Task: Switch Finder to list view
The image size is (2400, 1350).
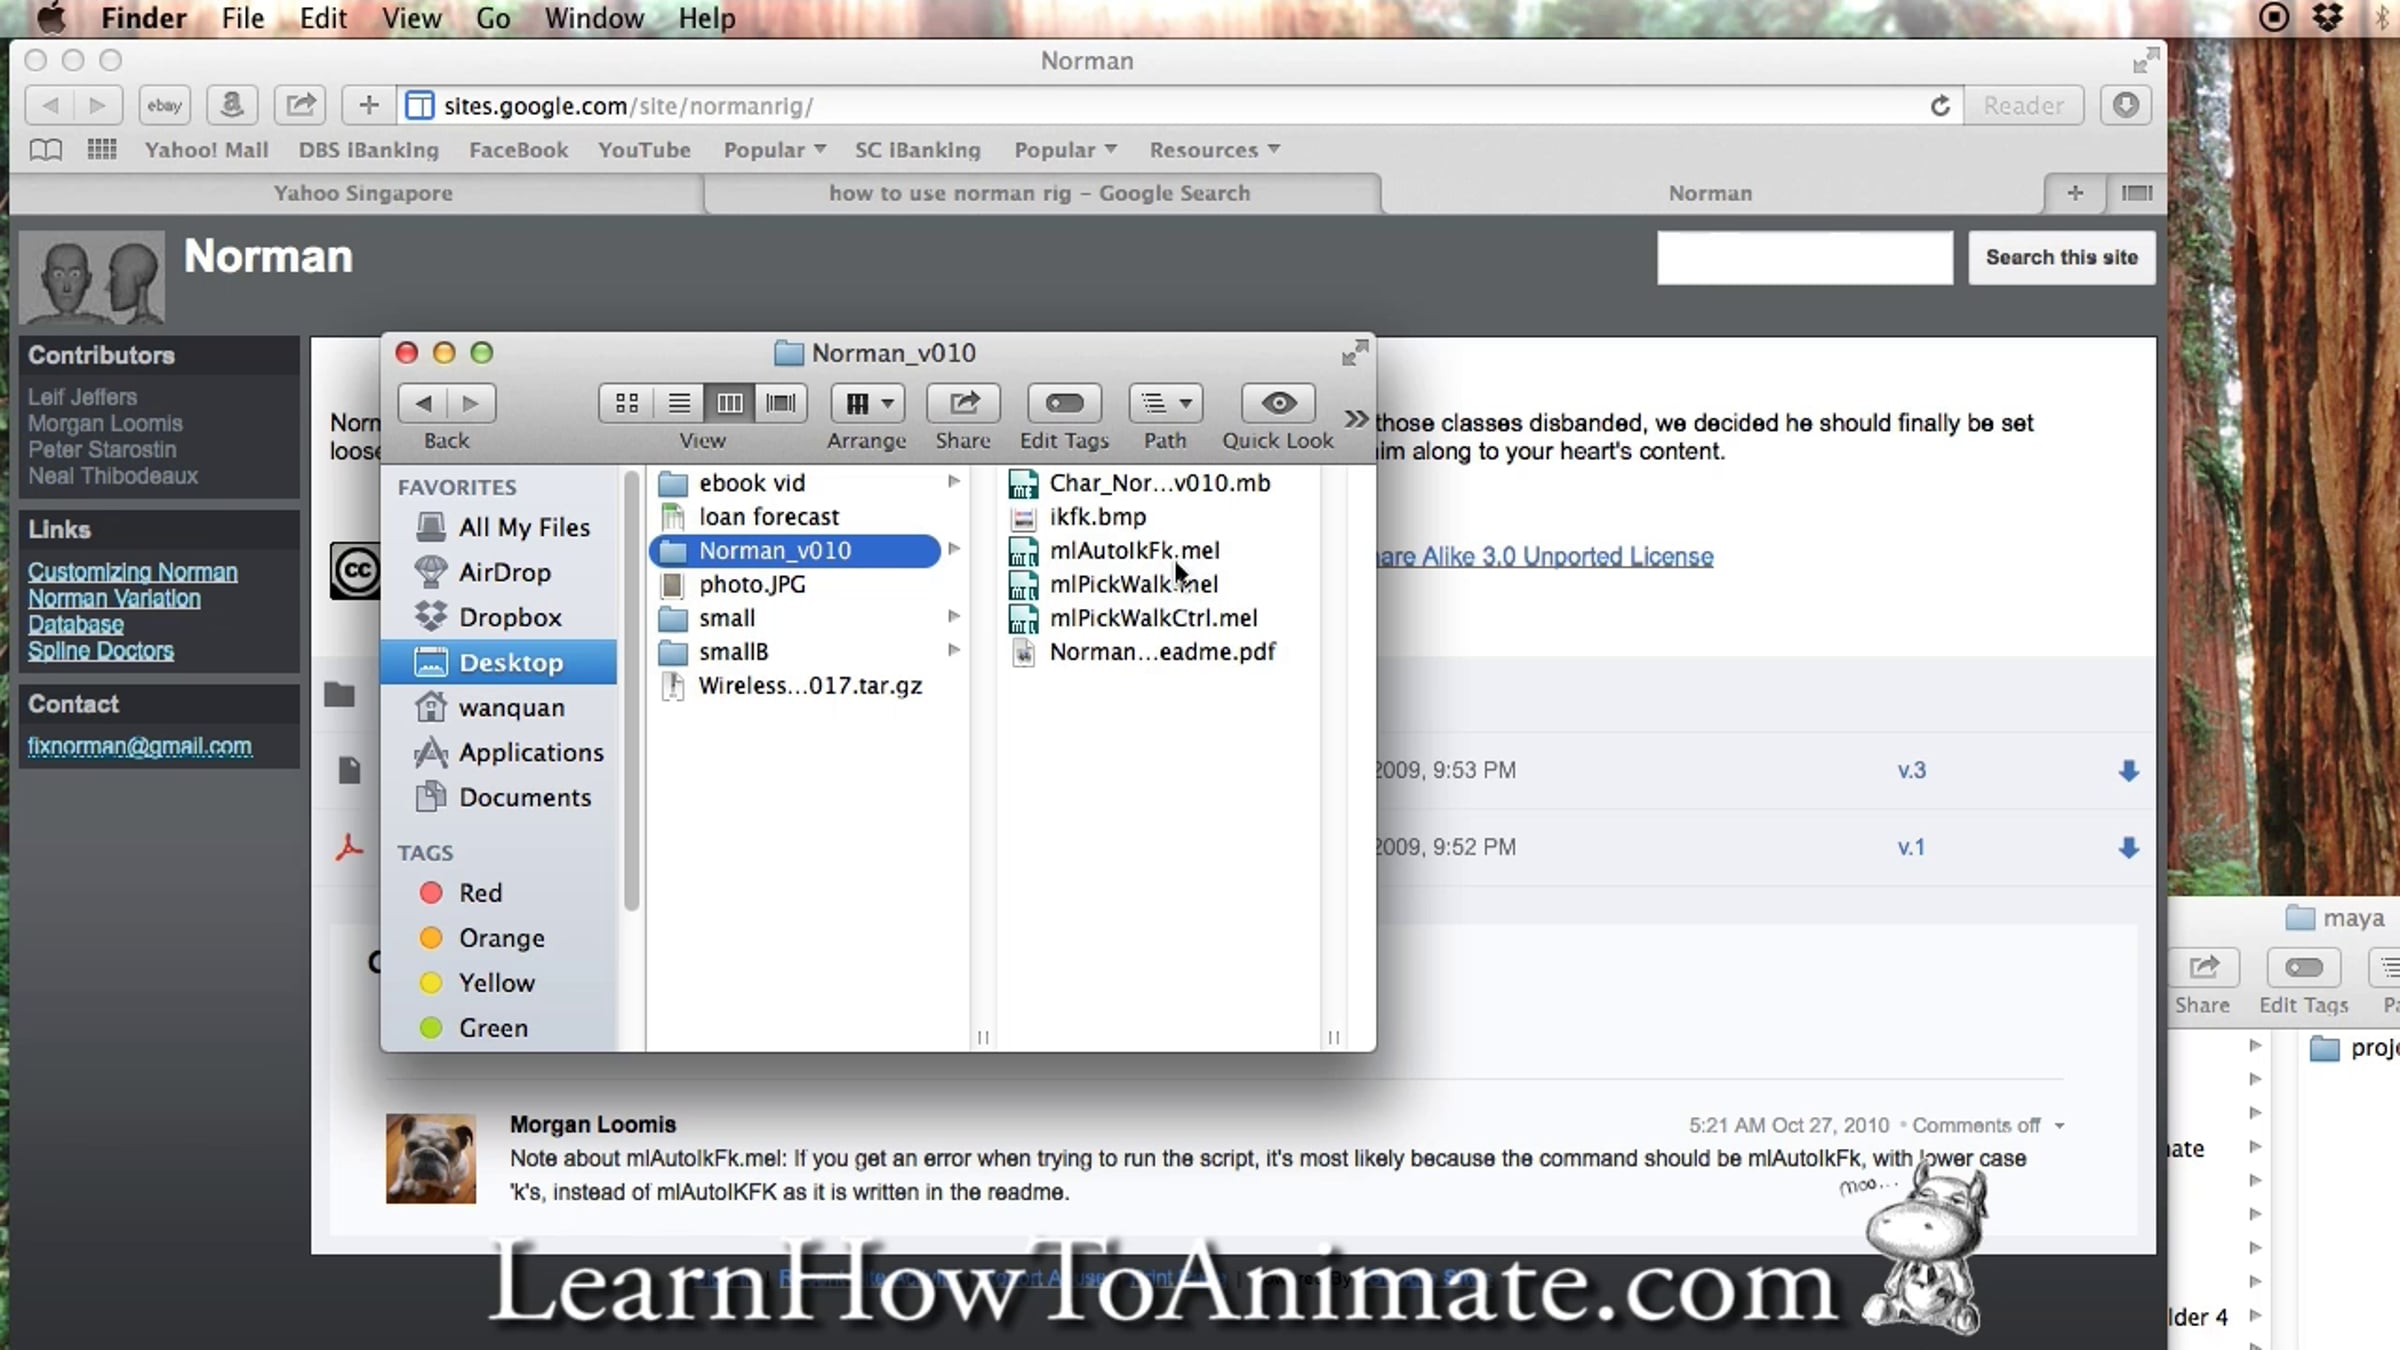Action: click(679, 403)
